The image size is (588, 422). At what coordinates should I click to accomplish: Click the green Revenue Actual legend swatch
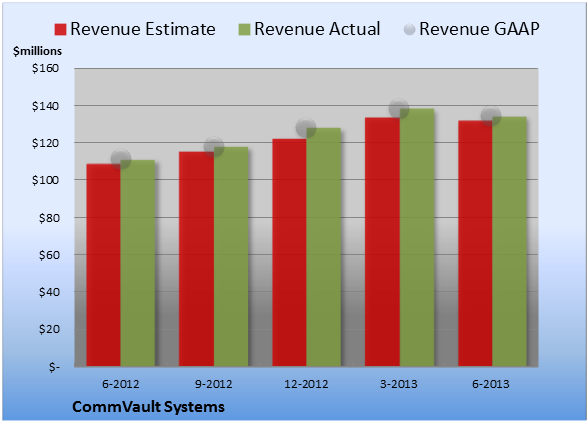pyautogui.click(x=244, y=29)
